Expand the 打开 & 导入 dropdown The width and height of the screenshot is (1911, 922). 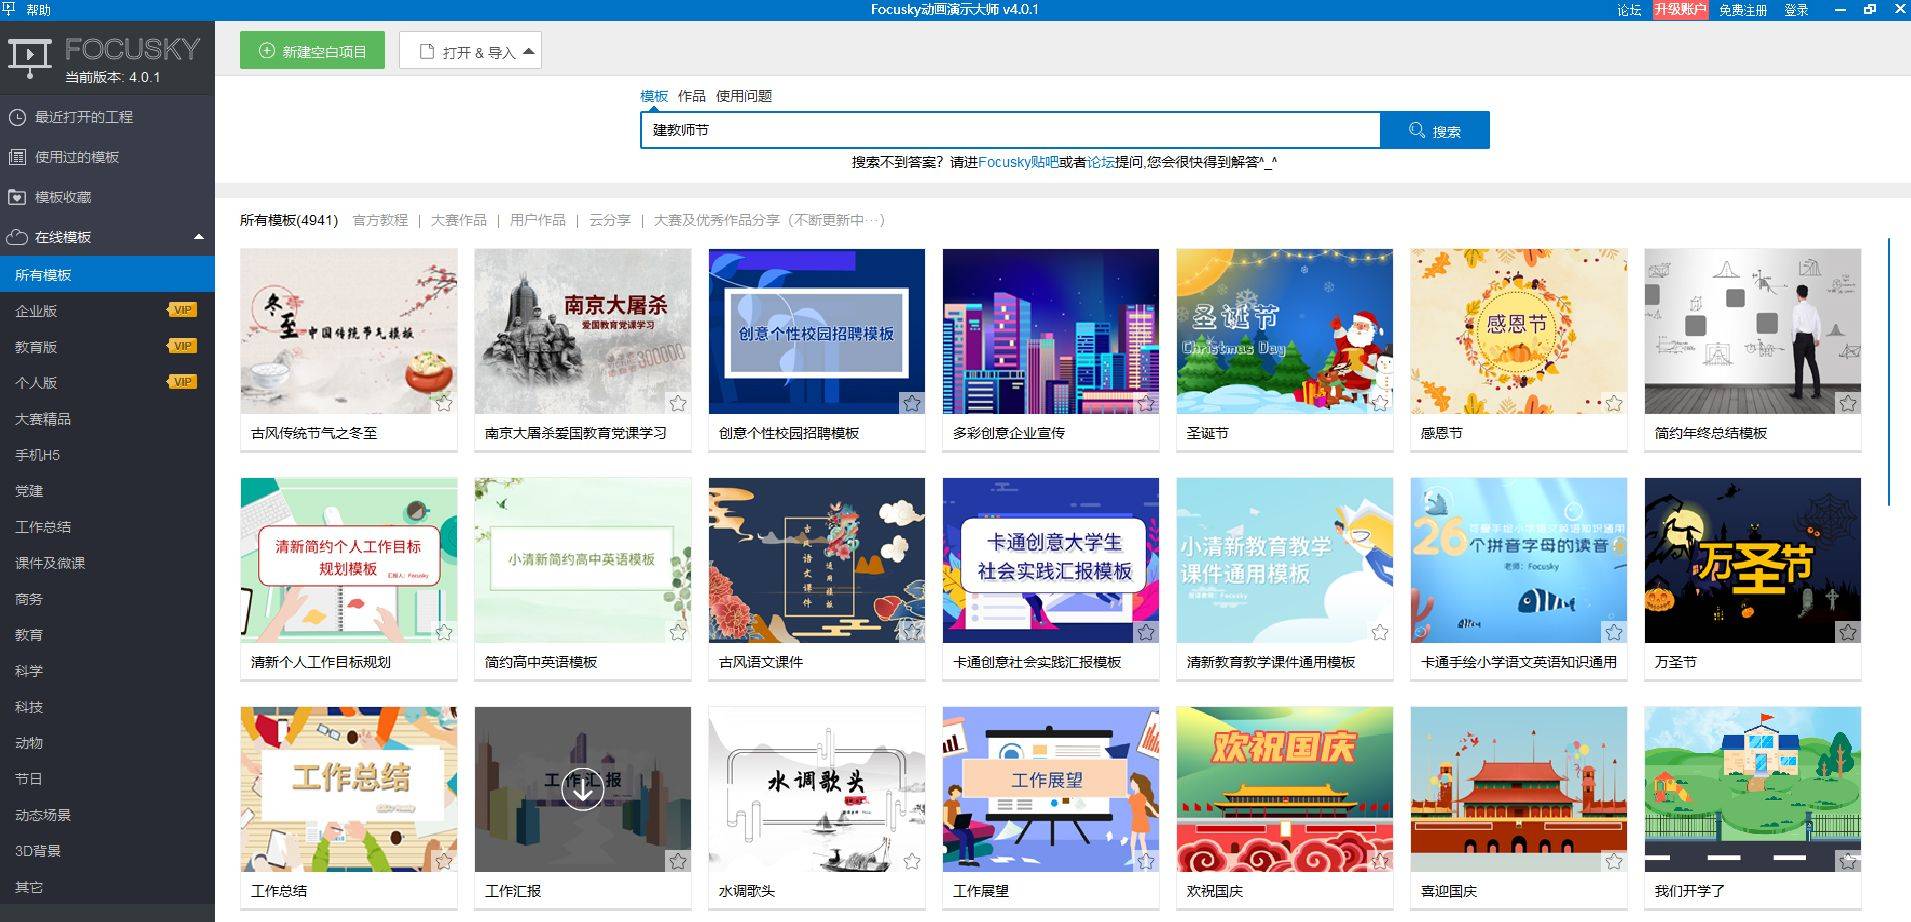[528, 51]
